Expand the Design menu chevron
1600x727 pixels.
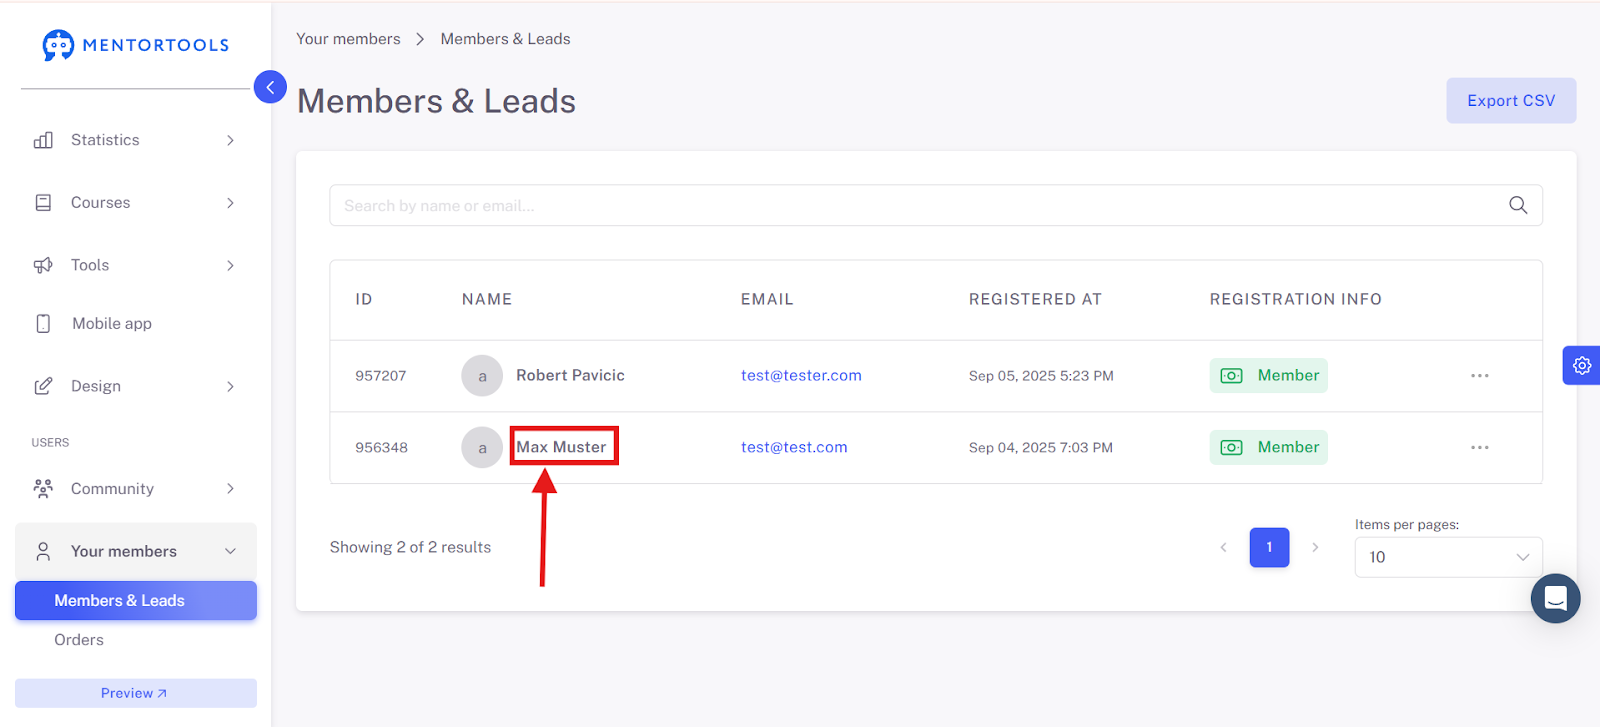point(230,386)
